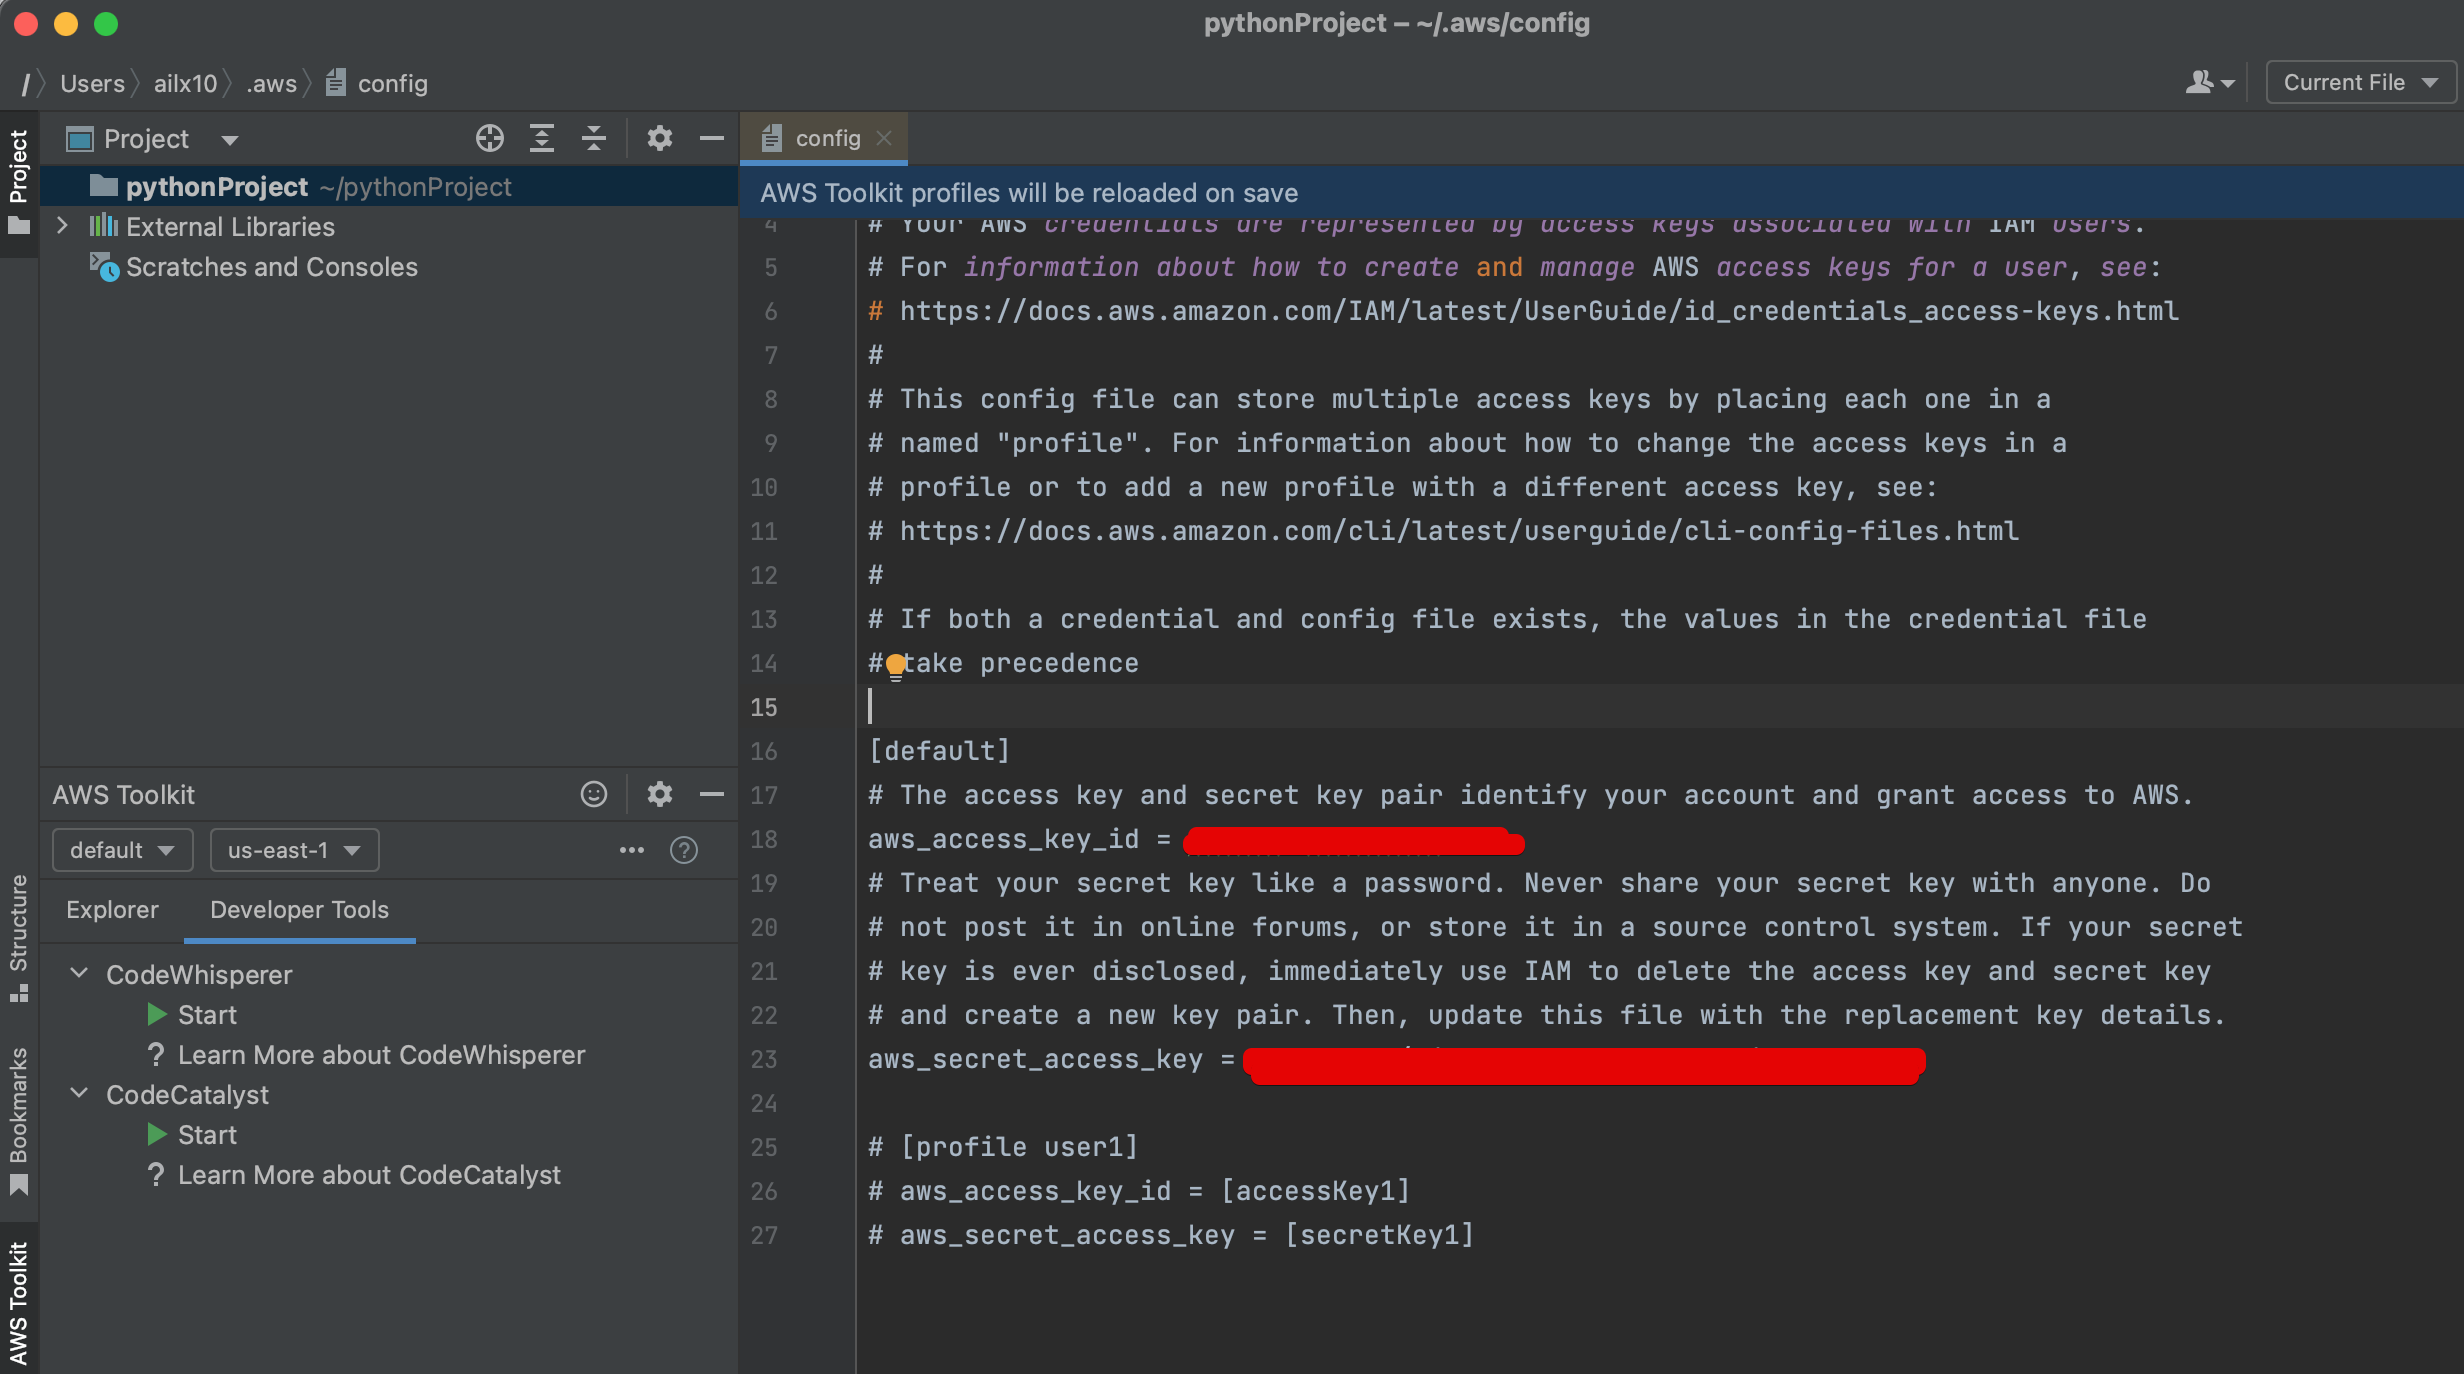The width and height of the screenshot is (2464, 1374).
Task: Open Learn More about CodeWhisperer
Action: [382, 1055]
